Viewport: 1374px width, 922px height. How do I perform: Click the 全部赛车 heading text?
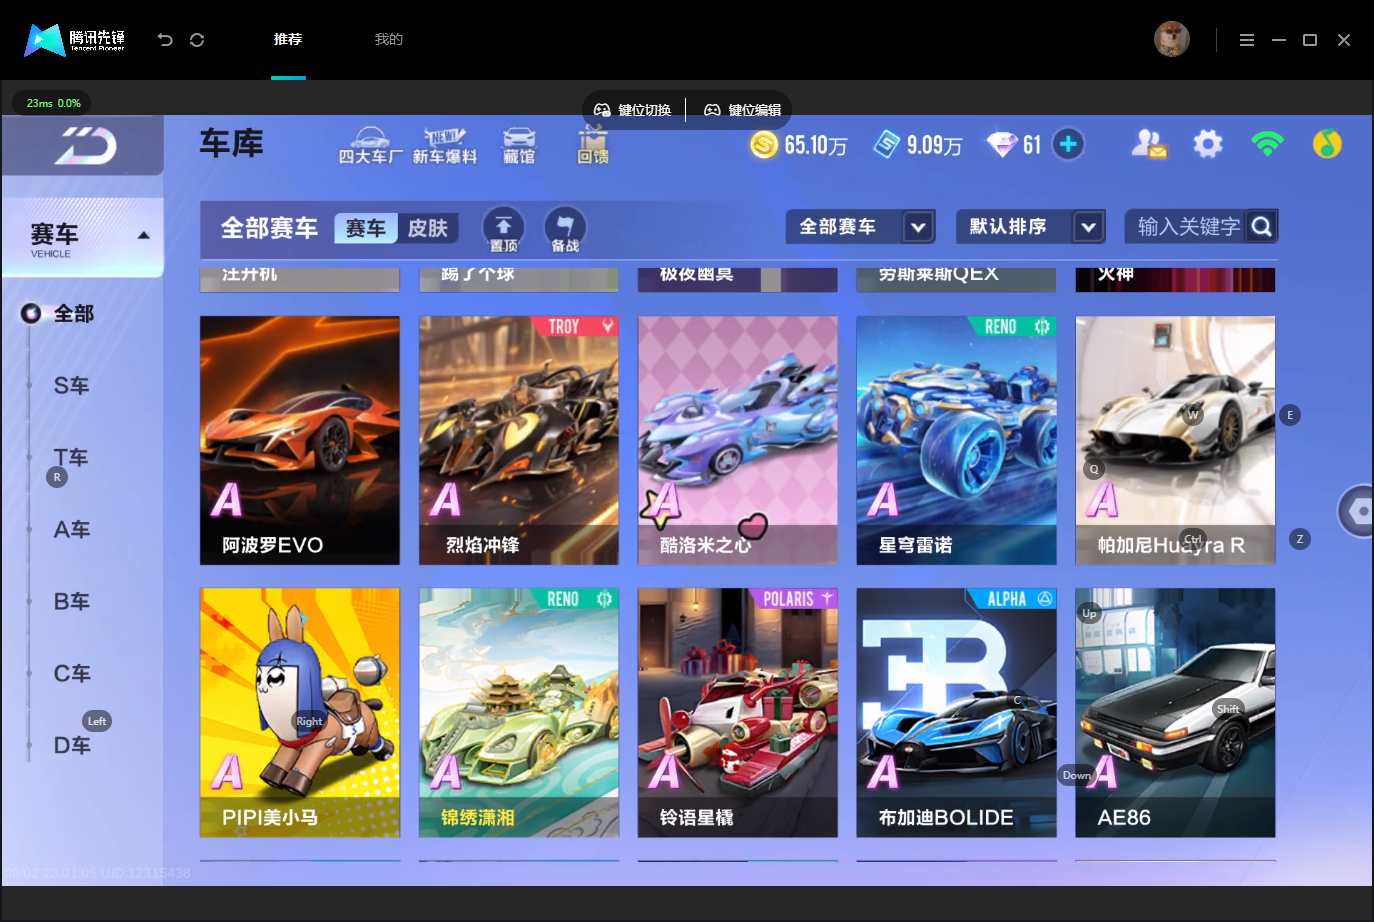(269, 228)
